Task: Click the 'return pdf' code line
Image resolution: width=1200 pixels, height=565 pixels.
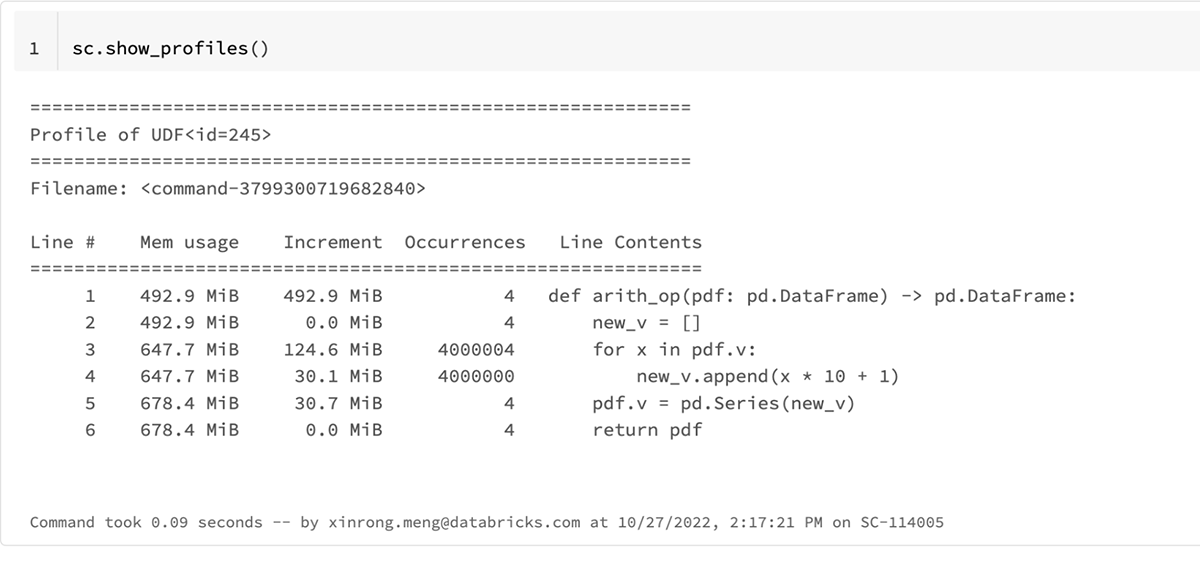Action: tap(647, 430)
